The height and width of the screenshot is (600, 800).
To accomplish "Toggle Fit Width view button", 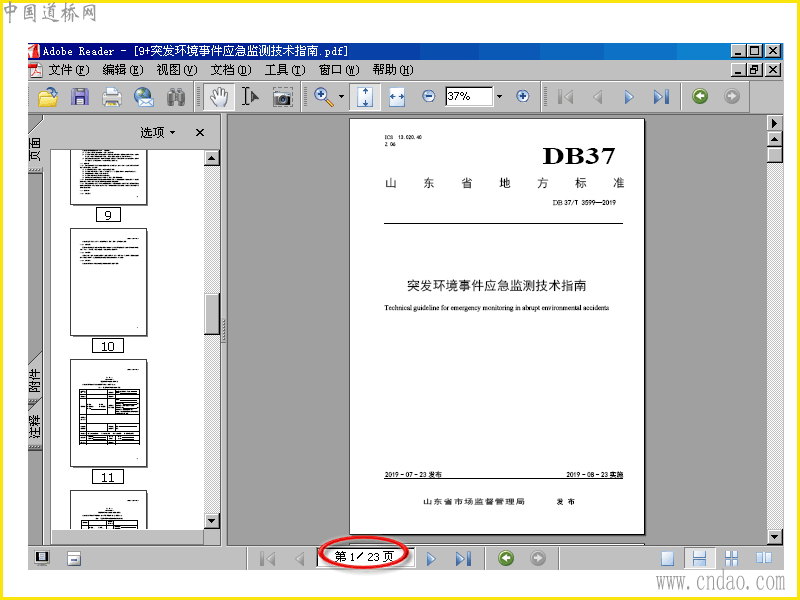I will click(396, 96).
